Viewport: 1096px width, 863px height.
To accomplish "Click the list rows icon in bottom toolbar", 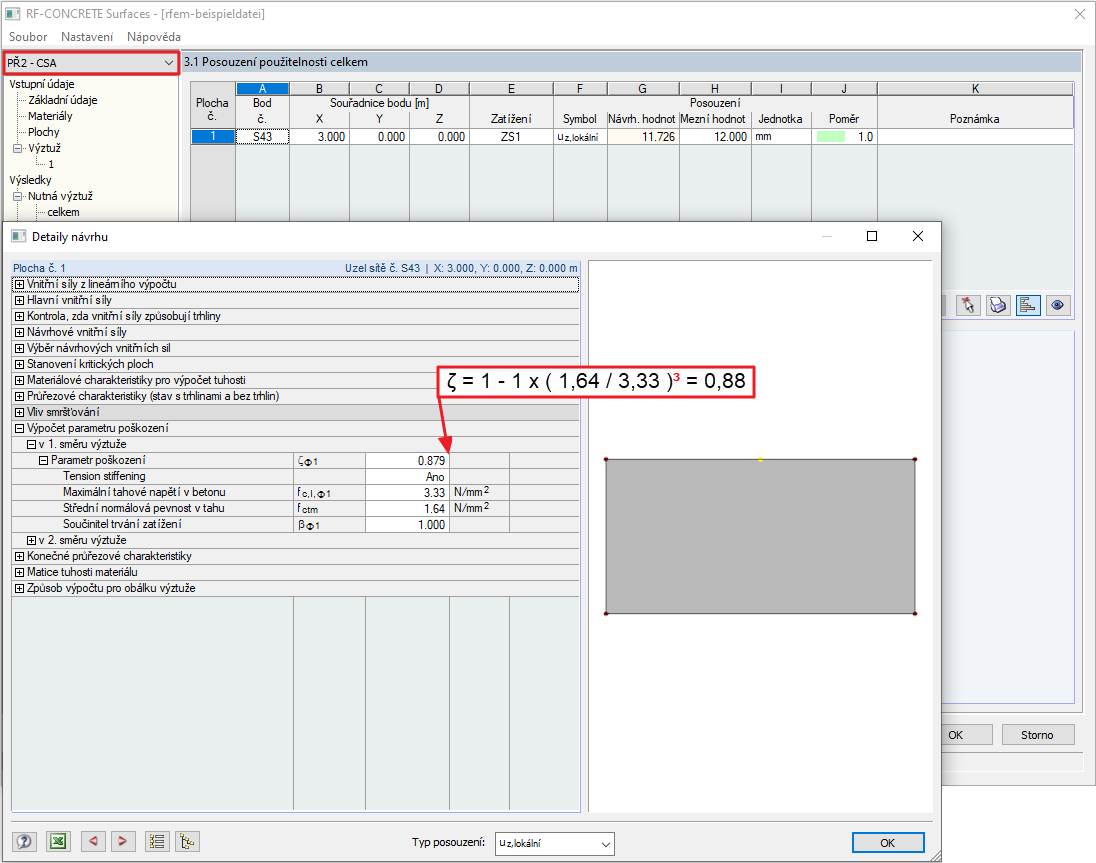I will point(157,841).
